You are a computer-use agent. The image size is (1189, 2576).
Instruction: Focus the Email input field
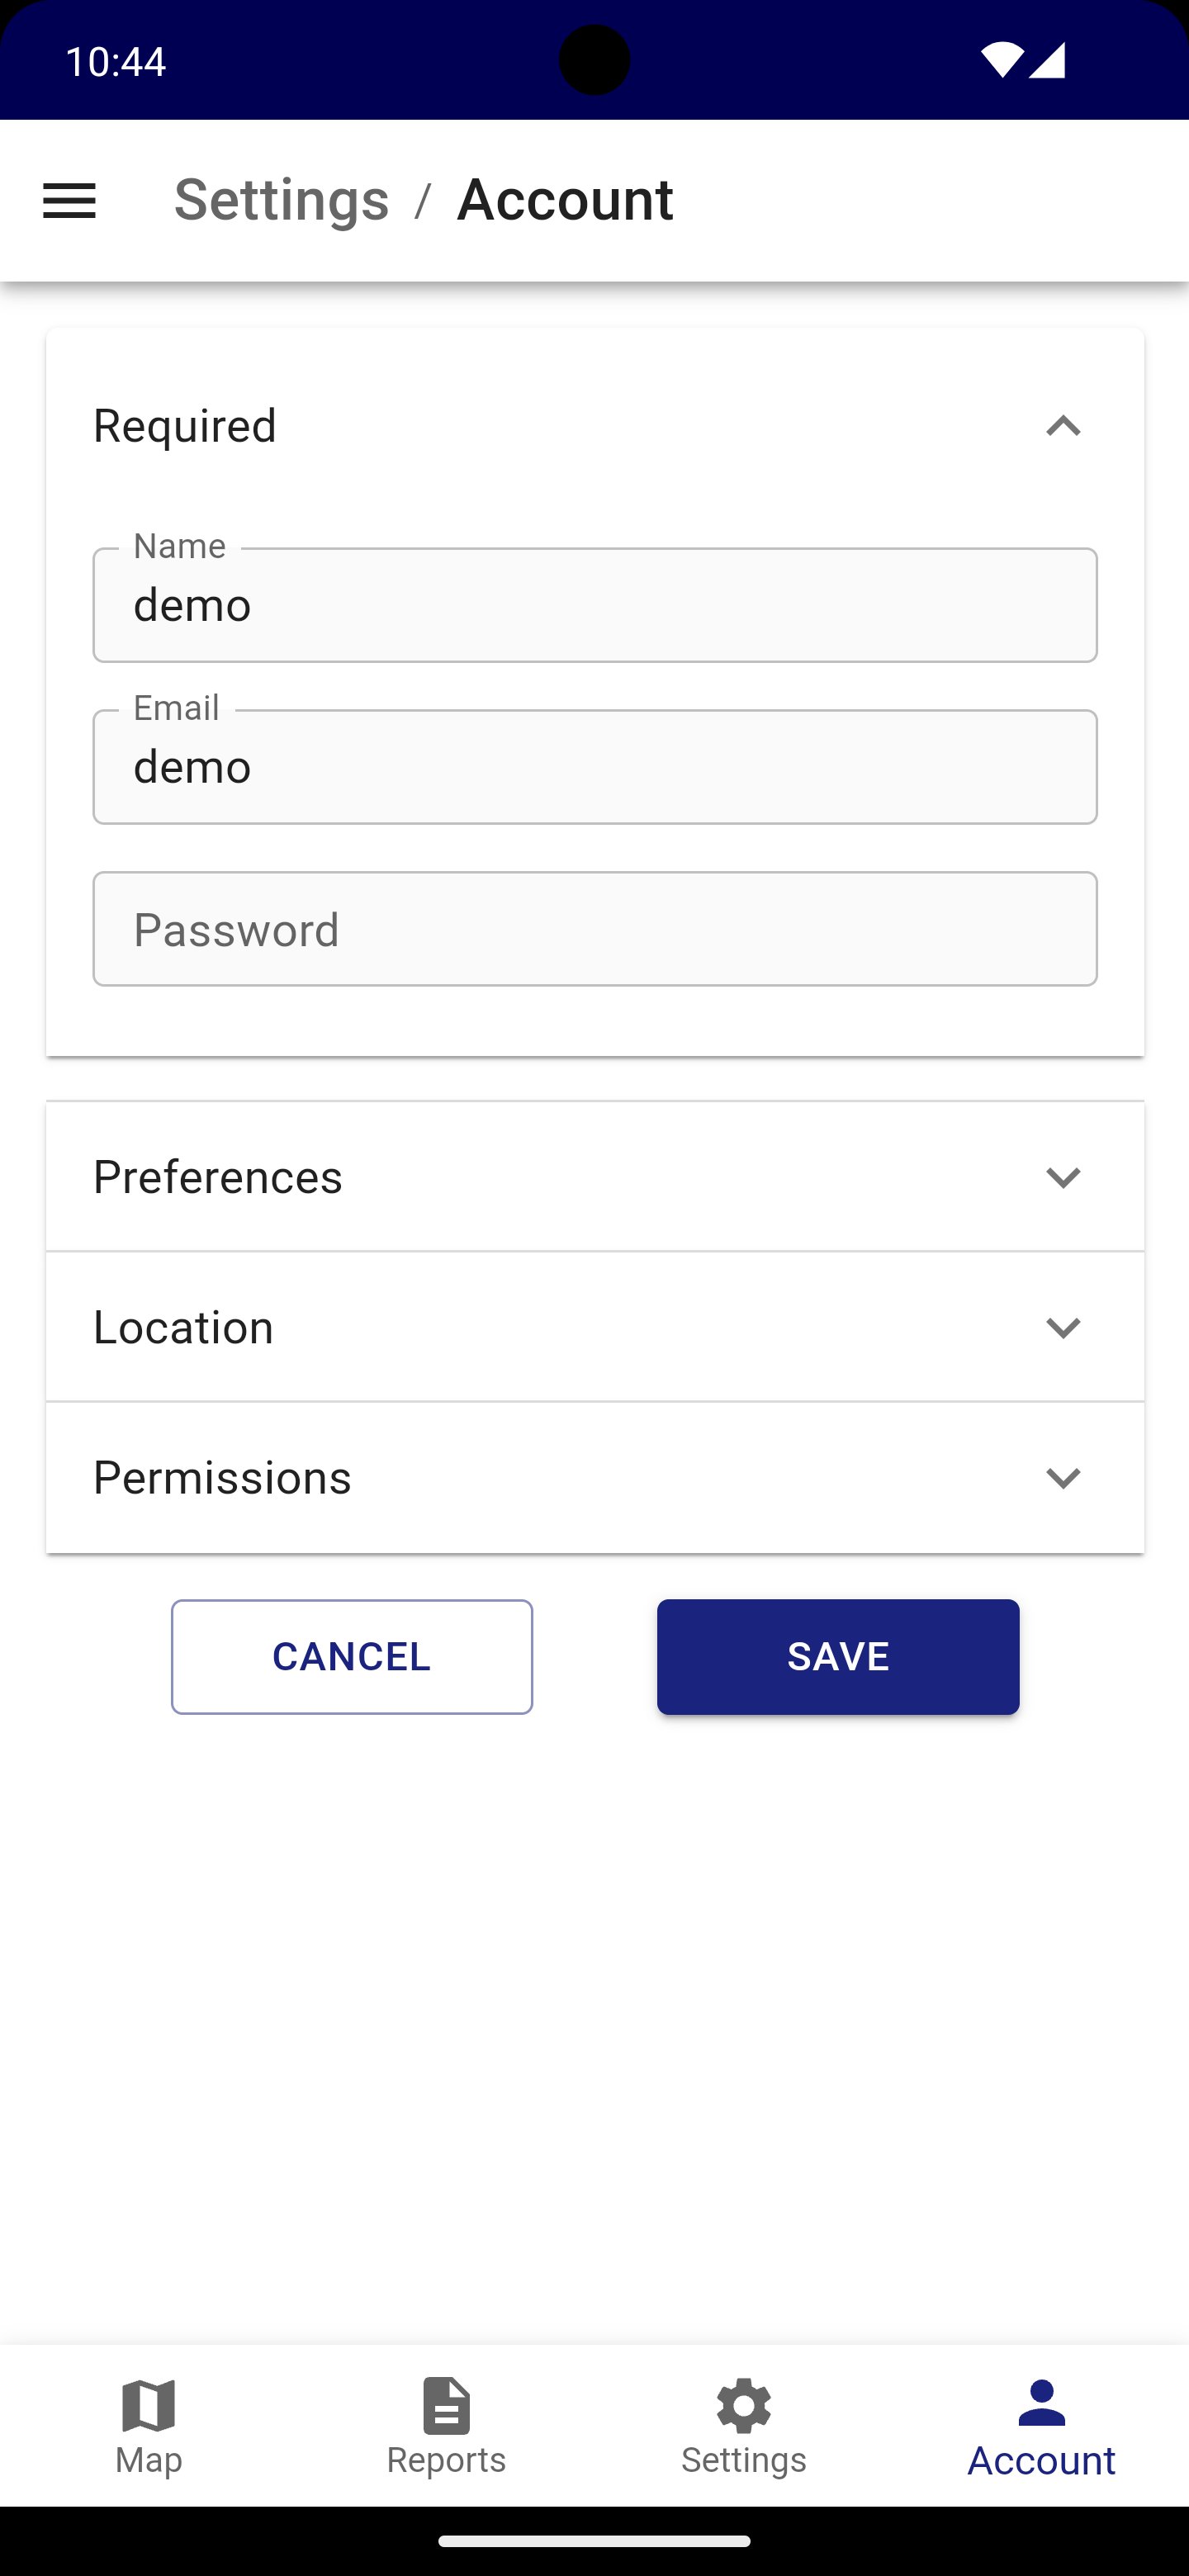[594, 767]
